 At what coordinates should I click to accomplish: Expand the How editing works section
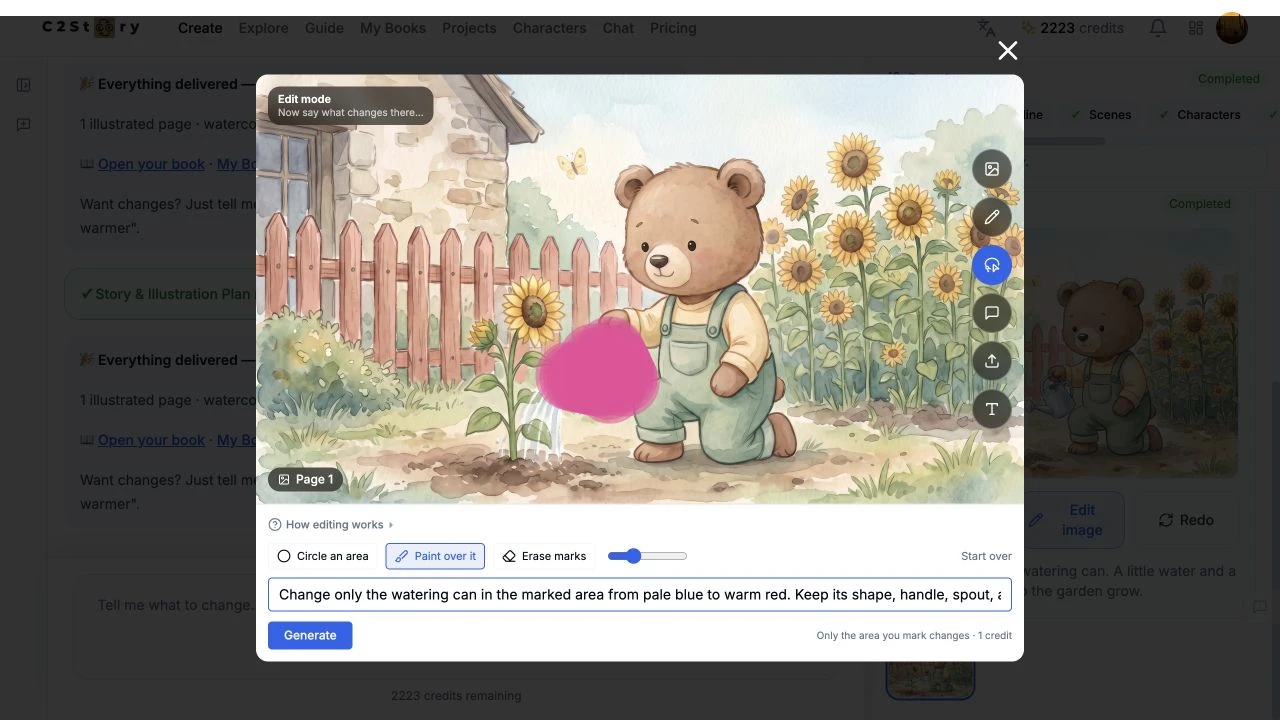click(x=332, y=525)
